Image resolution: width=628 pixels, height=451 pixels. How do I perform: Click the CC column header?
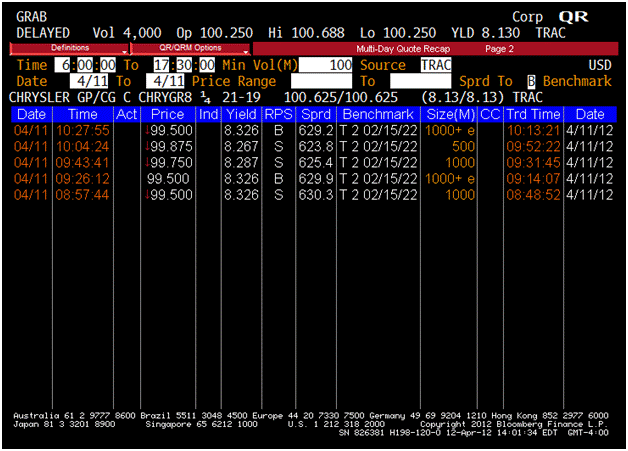pos(490,115)
